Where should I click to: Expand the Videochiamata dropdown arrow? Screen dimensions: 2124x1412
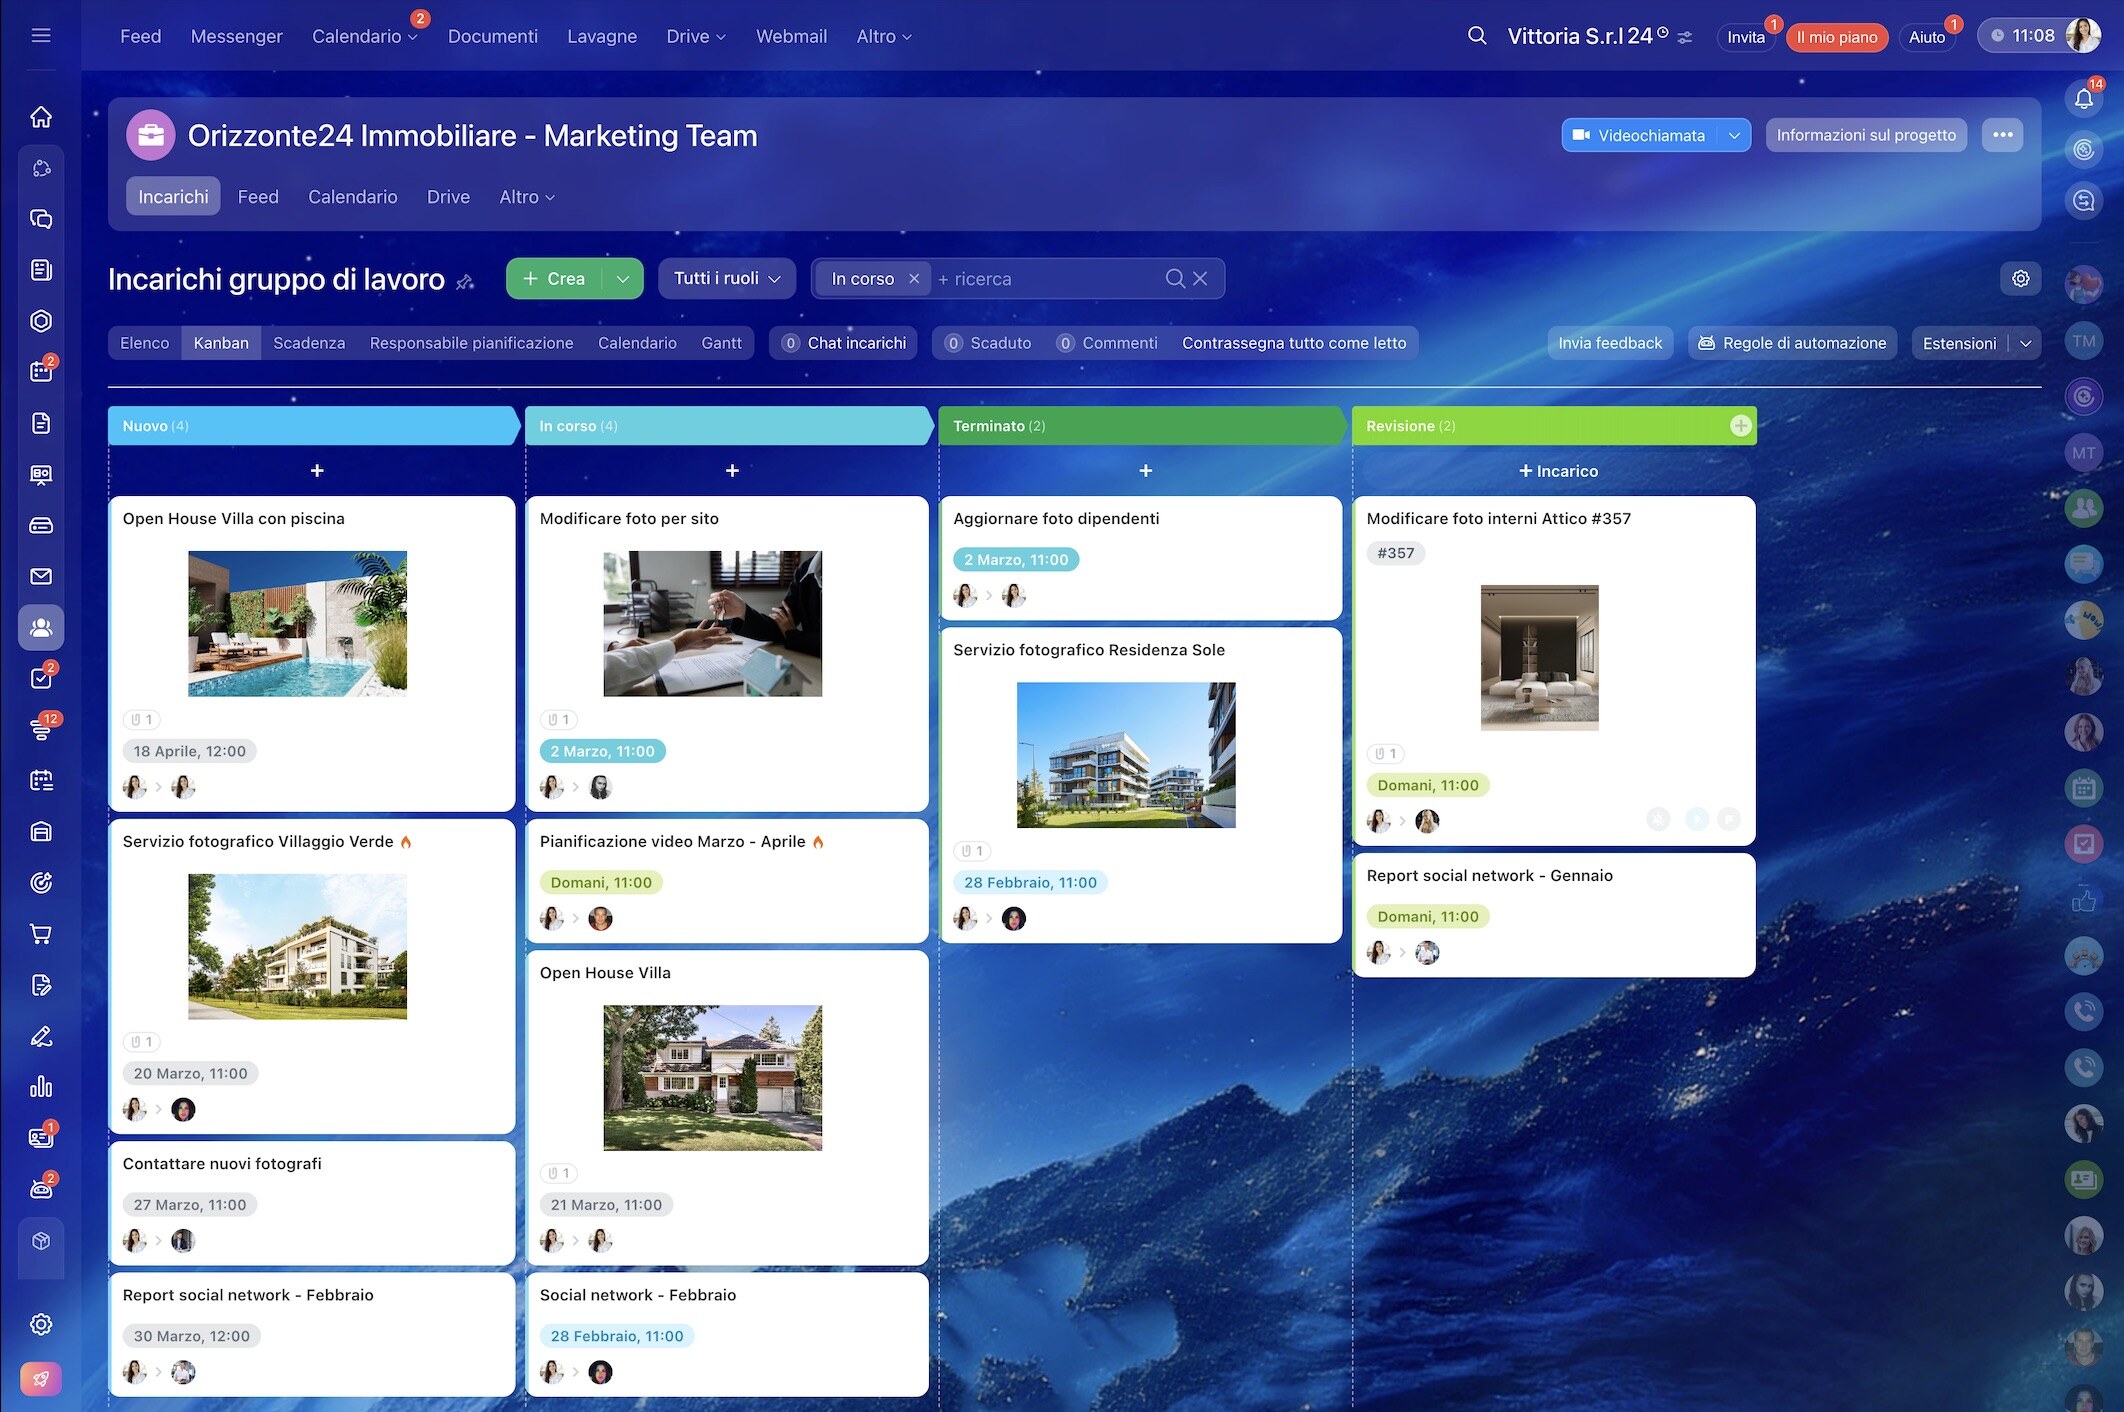[x=1734, y=135]
